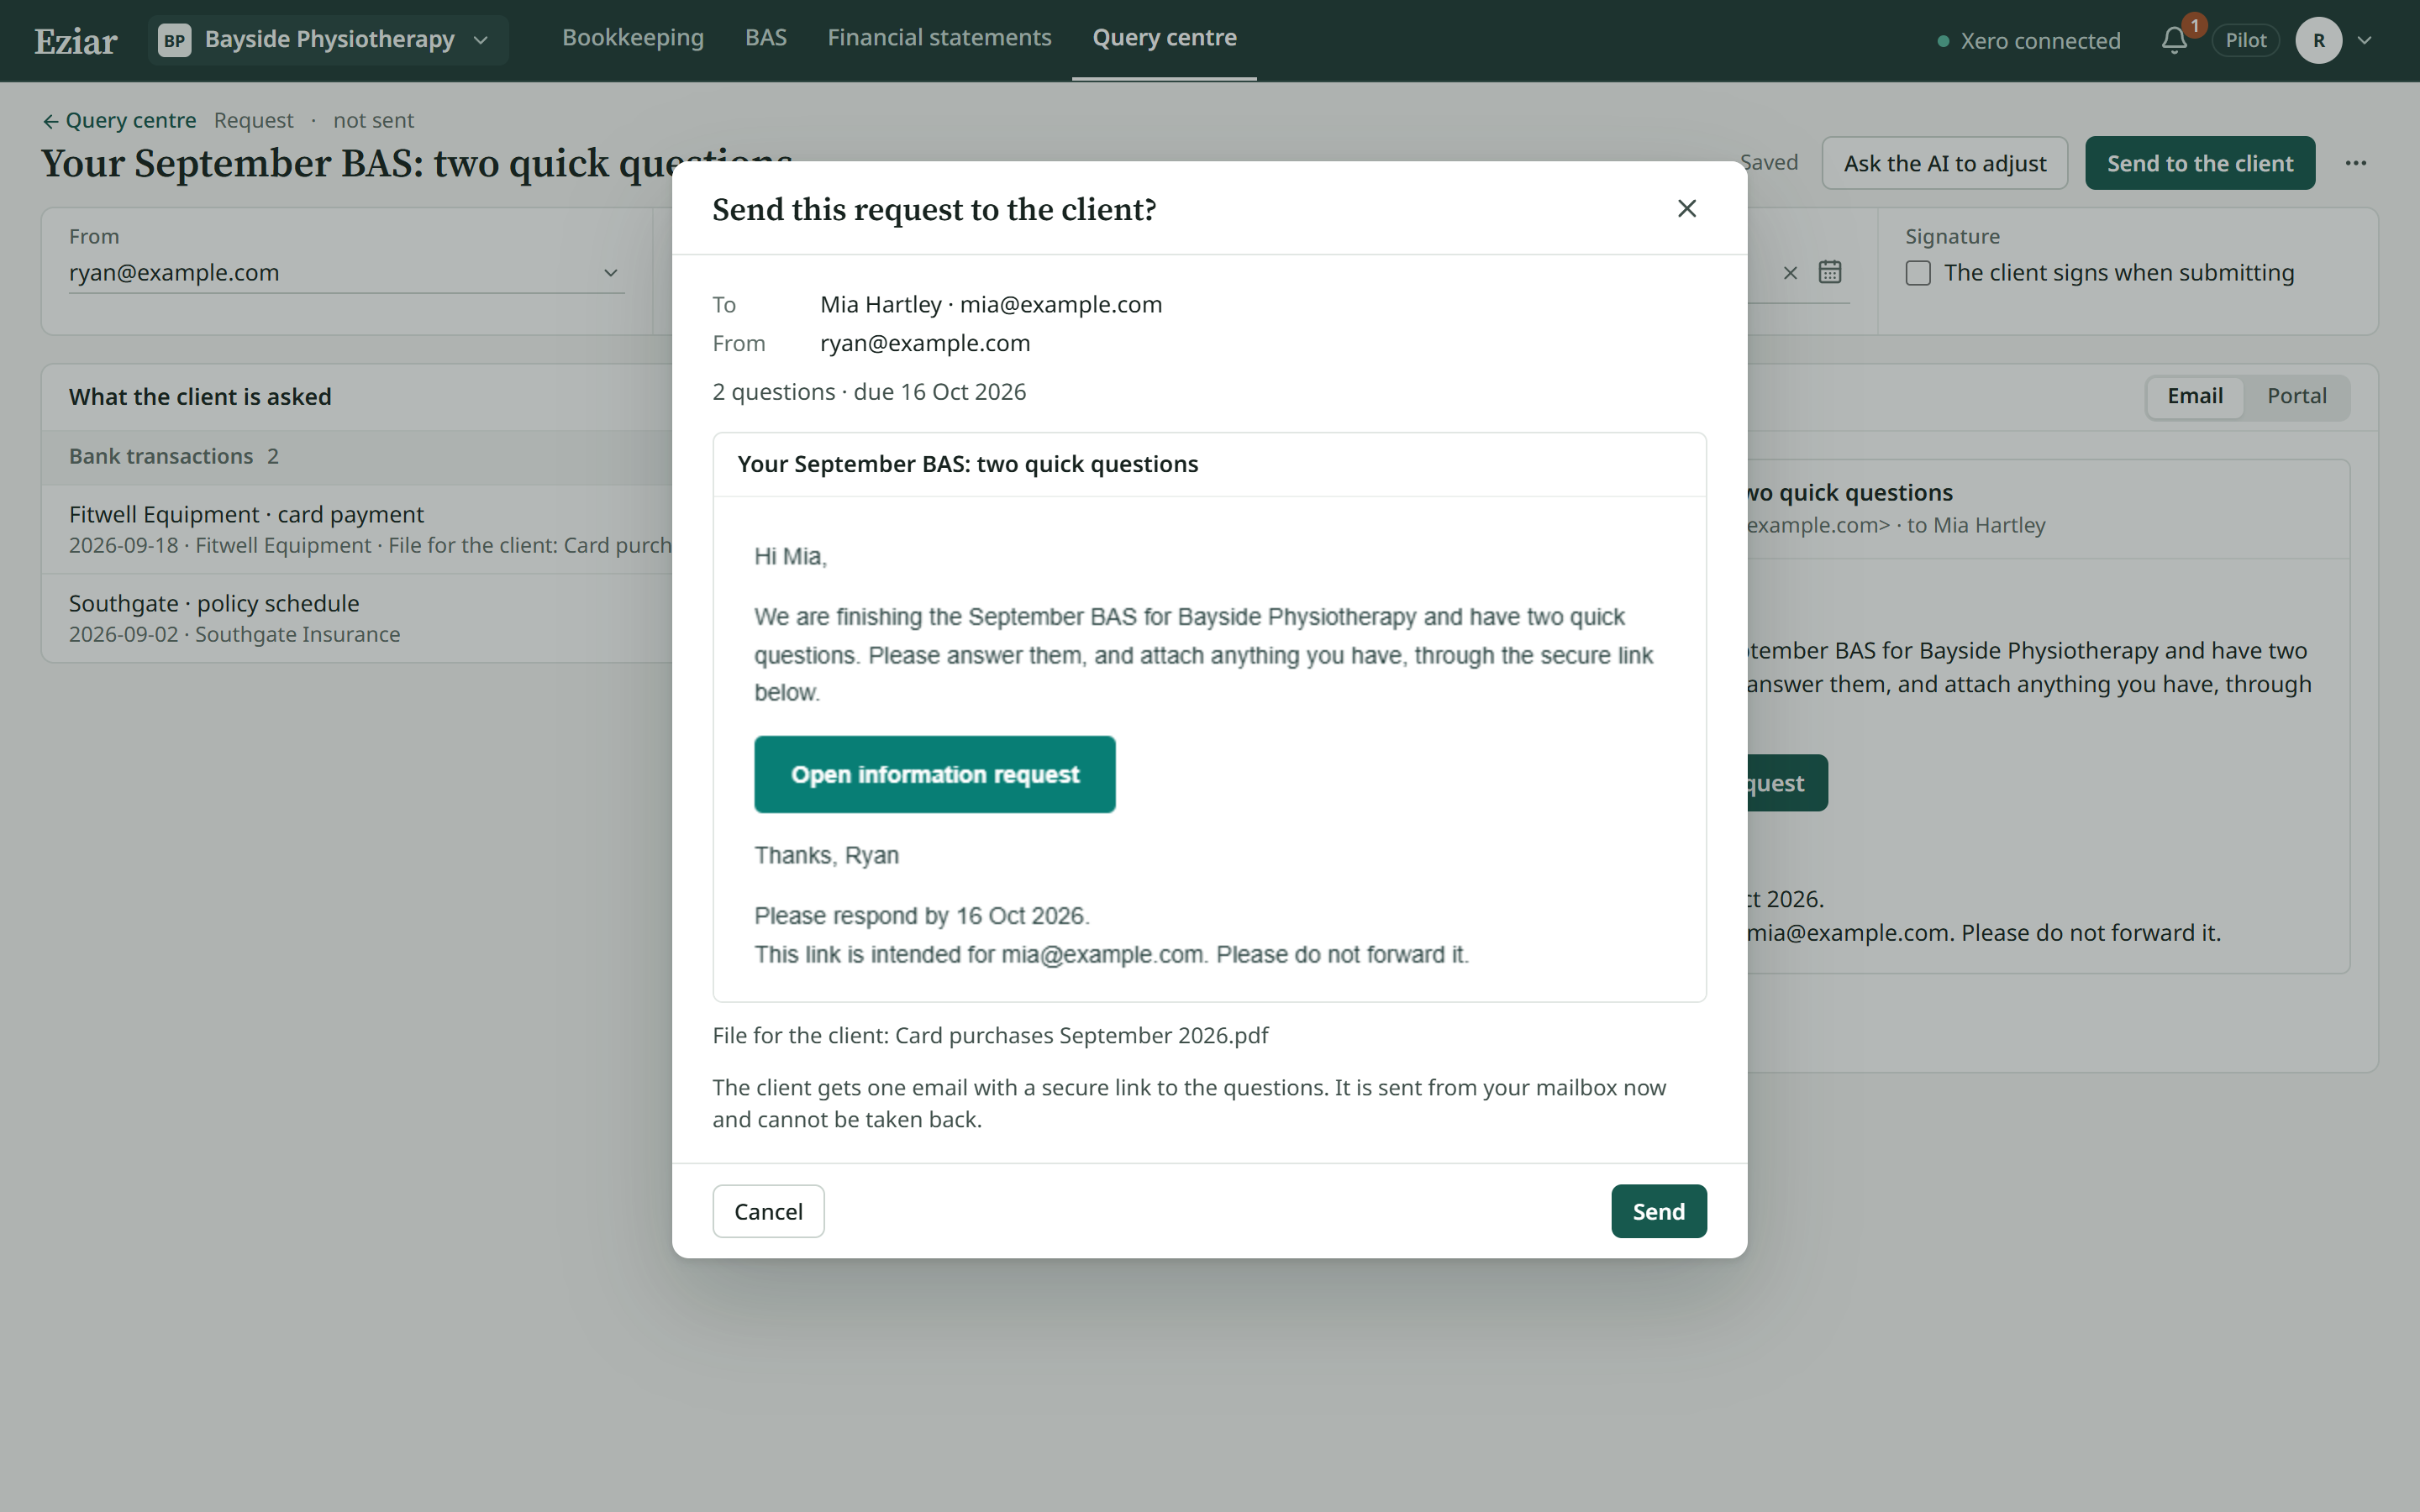The image size is (2420, 1512).
Task: Open the three-dot more options menu
Action: coord(2356,163)
